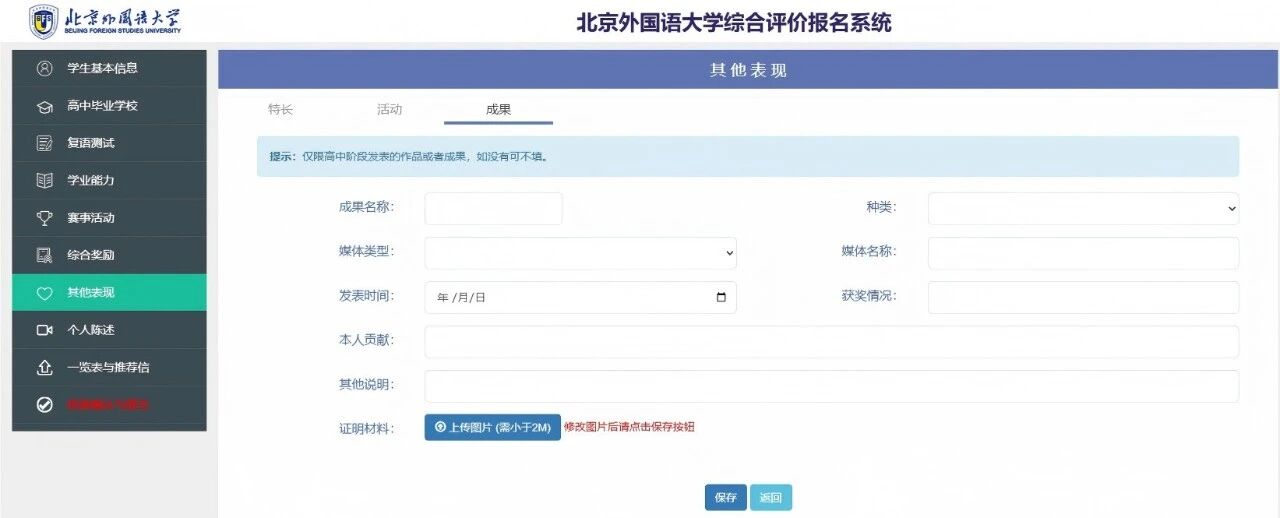Viewport: 1280px width, 518px height.
Task: Switch to the 特长 tab
Action: pos(280,110)
